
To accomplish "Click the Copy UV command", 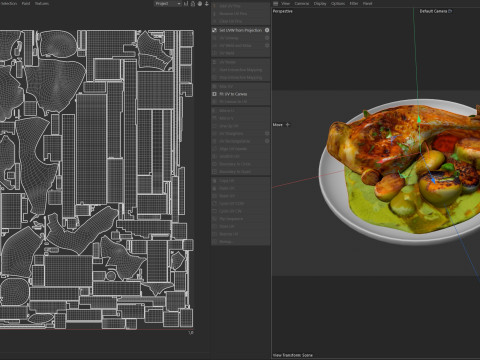I will [x=227, y=181].
